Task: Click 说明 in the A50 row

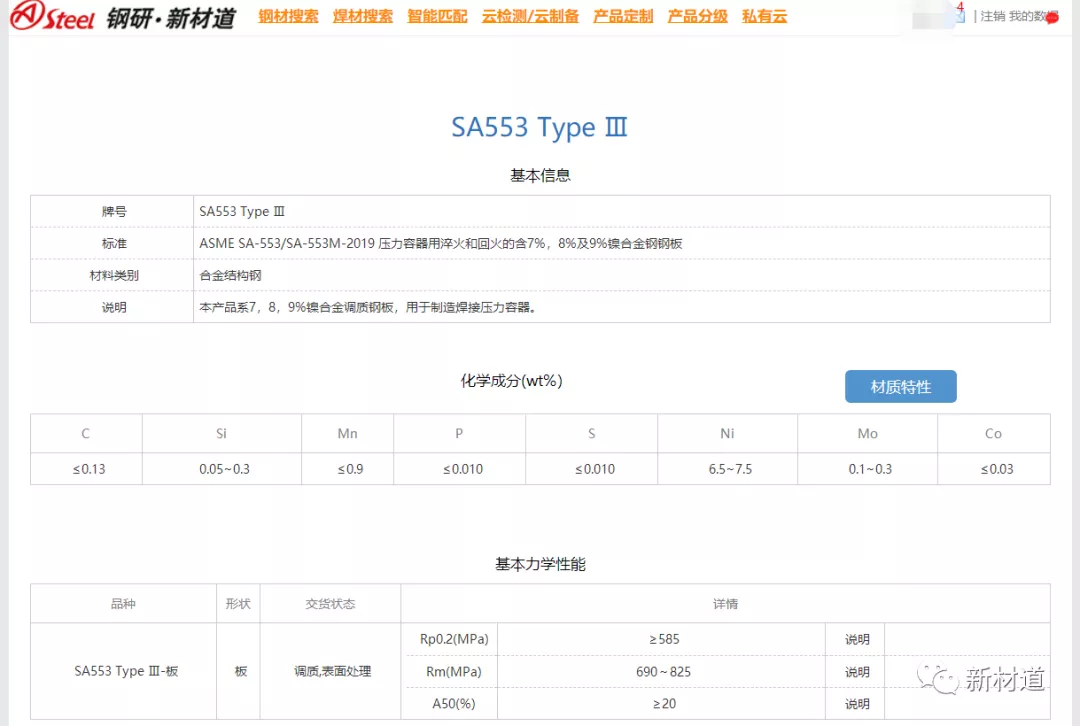Action: [x=857, y=704]
